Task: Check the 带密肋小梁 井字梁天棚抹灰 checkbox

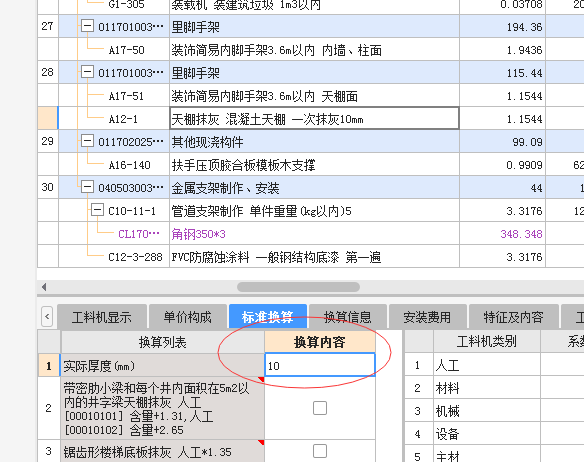Action: pyautogui.click(x=320, y=408)
